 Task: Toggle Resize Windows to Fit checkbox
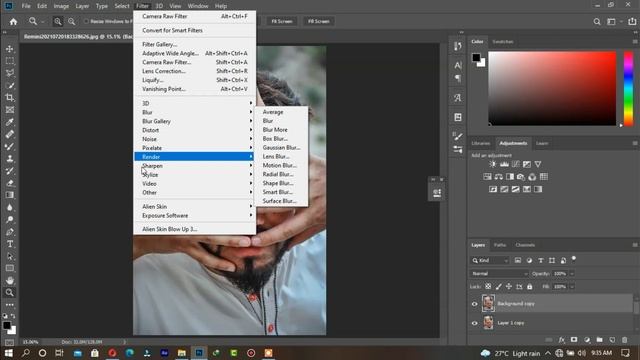(x=86, y=21)
